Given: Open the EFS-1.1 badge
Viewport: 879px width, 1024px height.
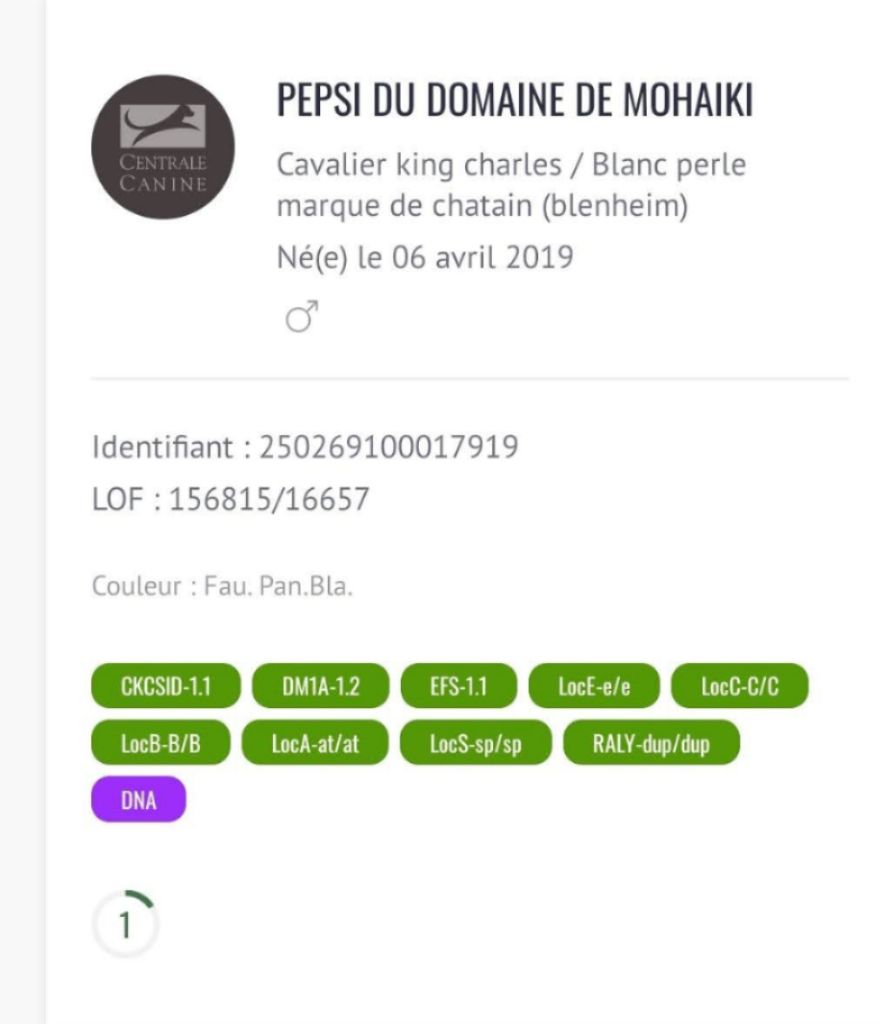Looking at the screenshot, I should click(x=458, y=687).
